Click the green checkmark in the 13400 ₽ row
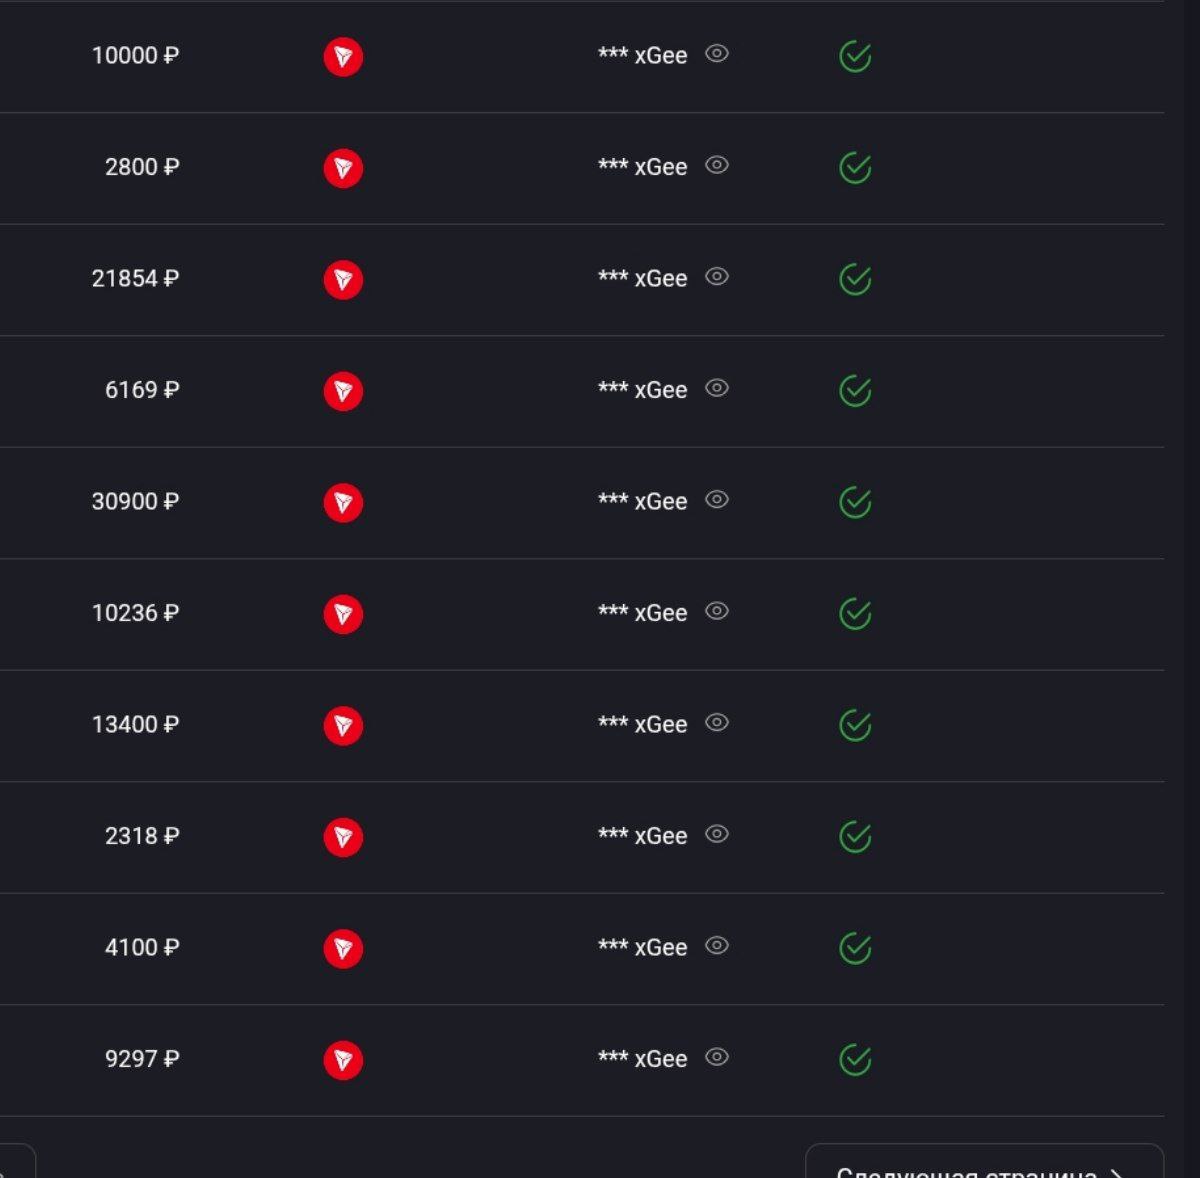This screenshot has height=1178, width=1200. click(x=855, y=725)
